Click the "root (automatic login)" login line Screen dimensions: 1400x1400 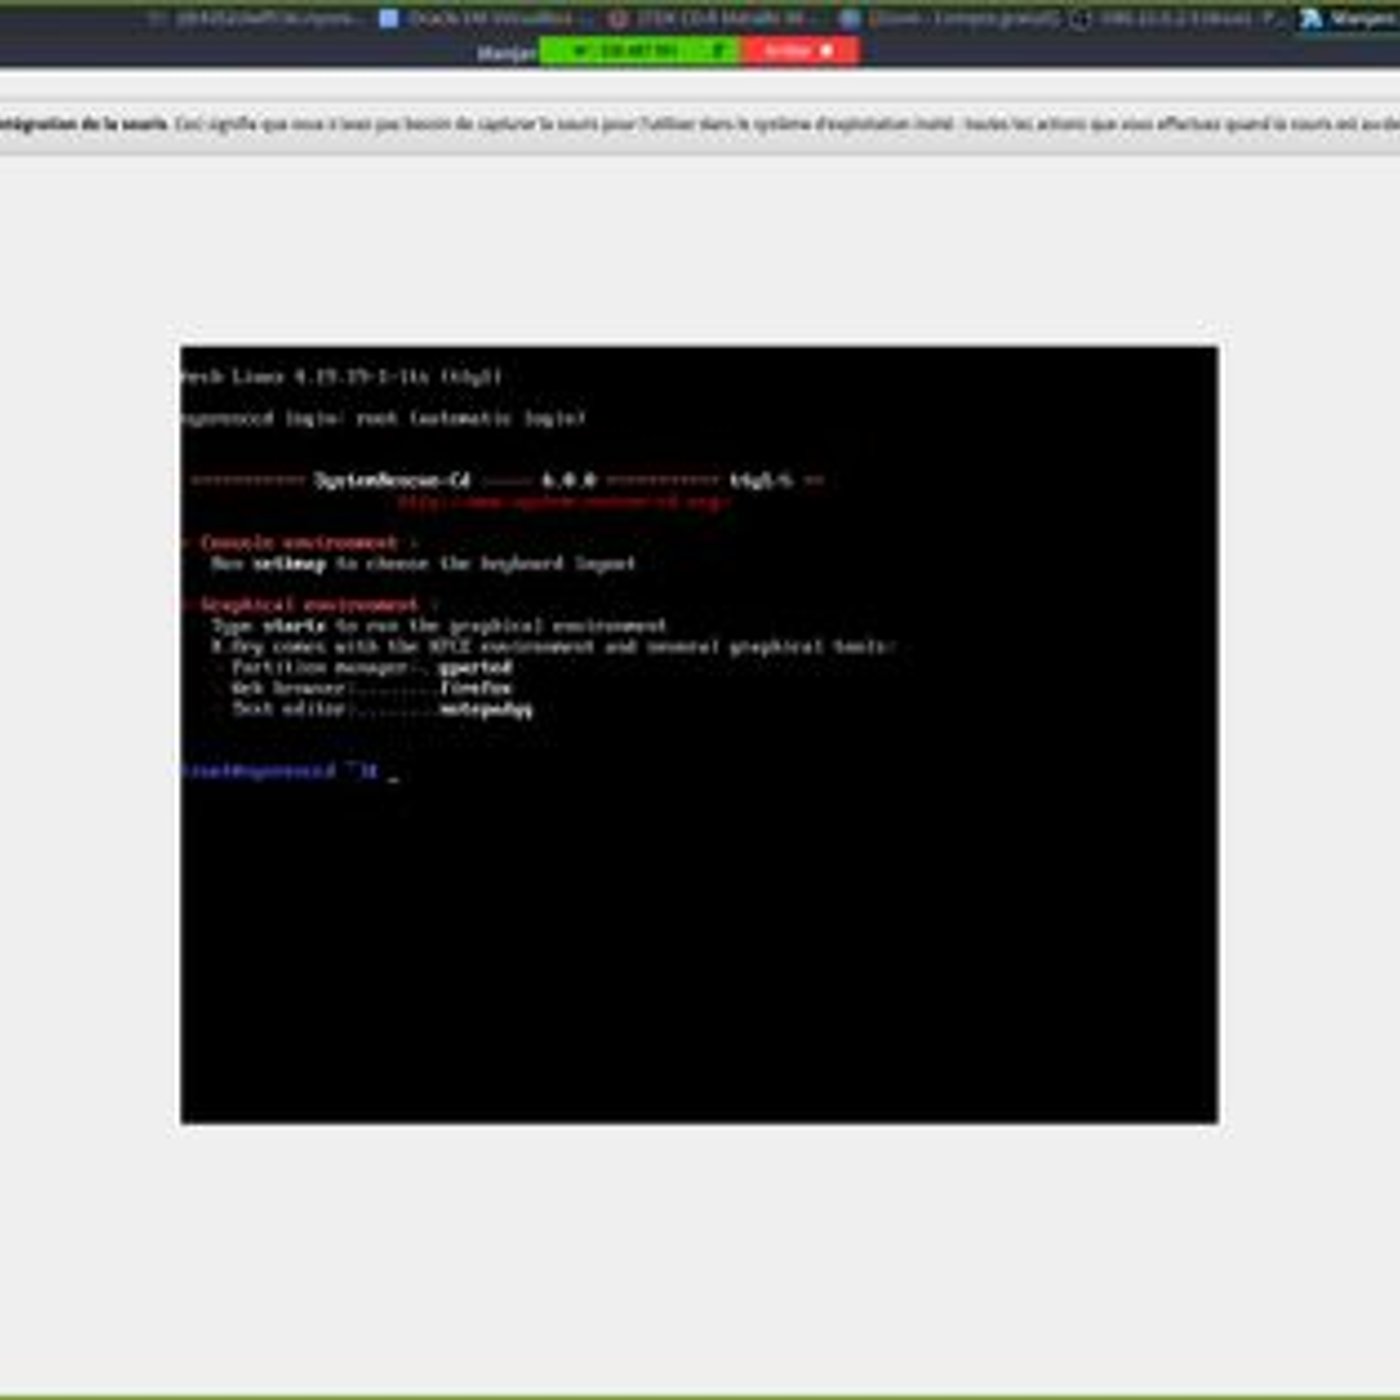tap(470, 418)
